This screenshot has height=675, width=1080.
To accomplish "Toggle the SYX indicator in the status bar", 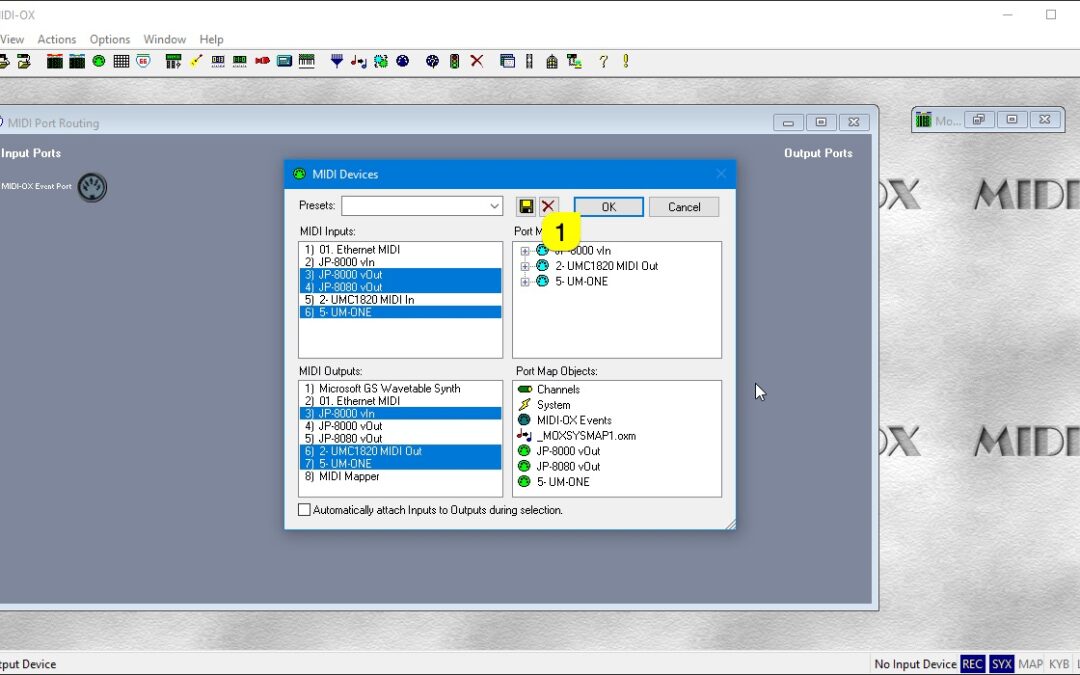I will [1001, 663].
